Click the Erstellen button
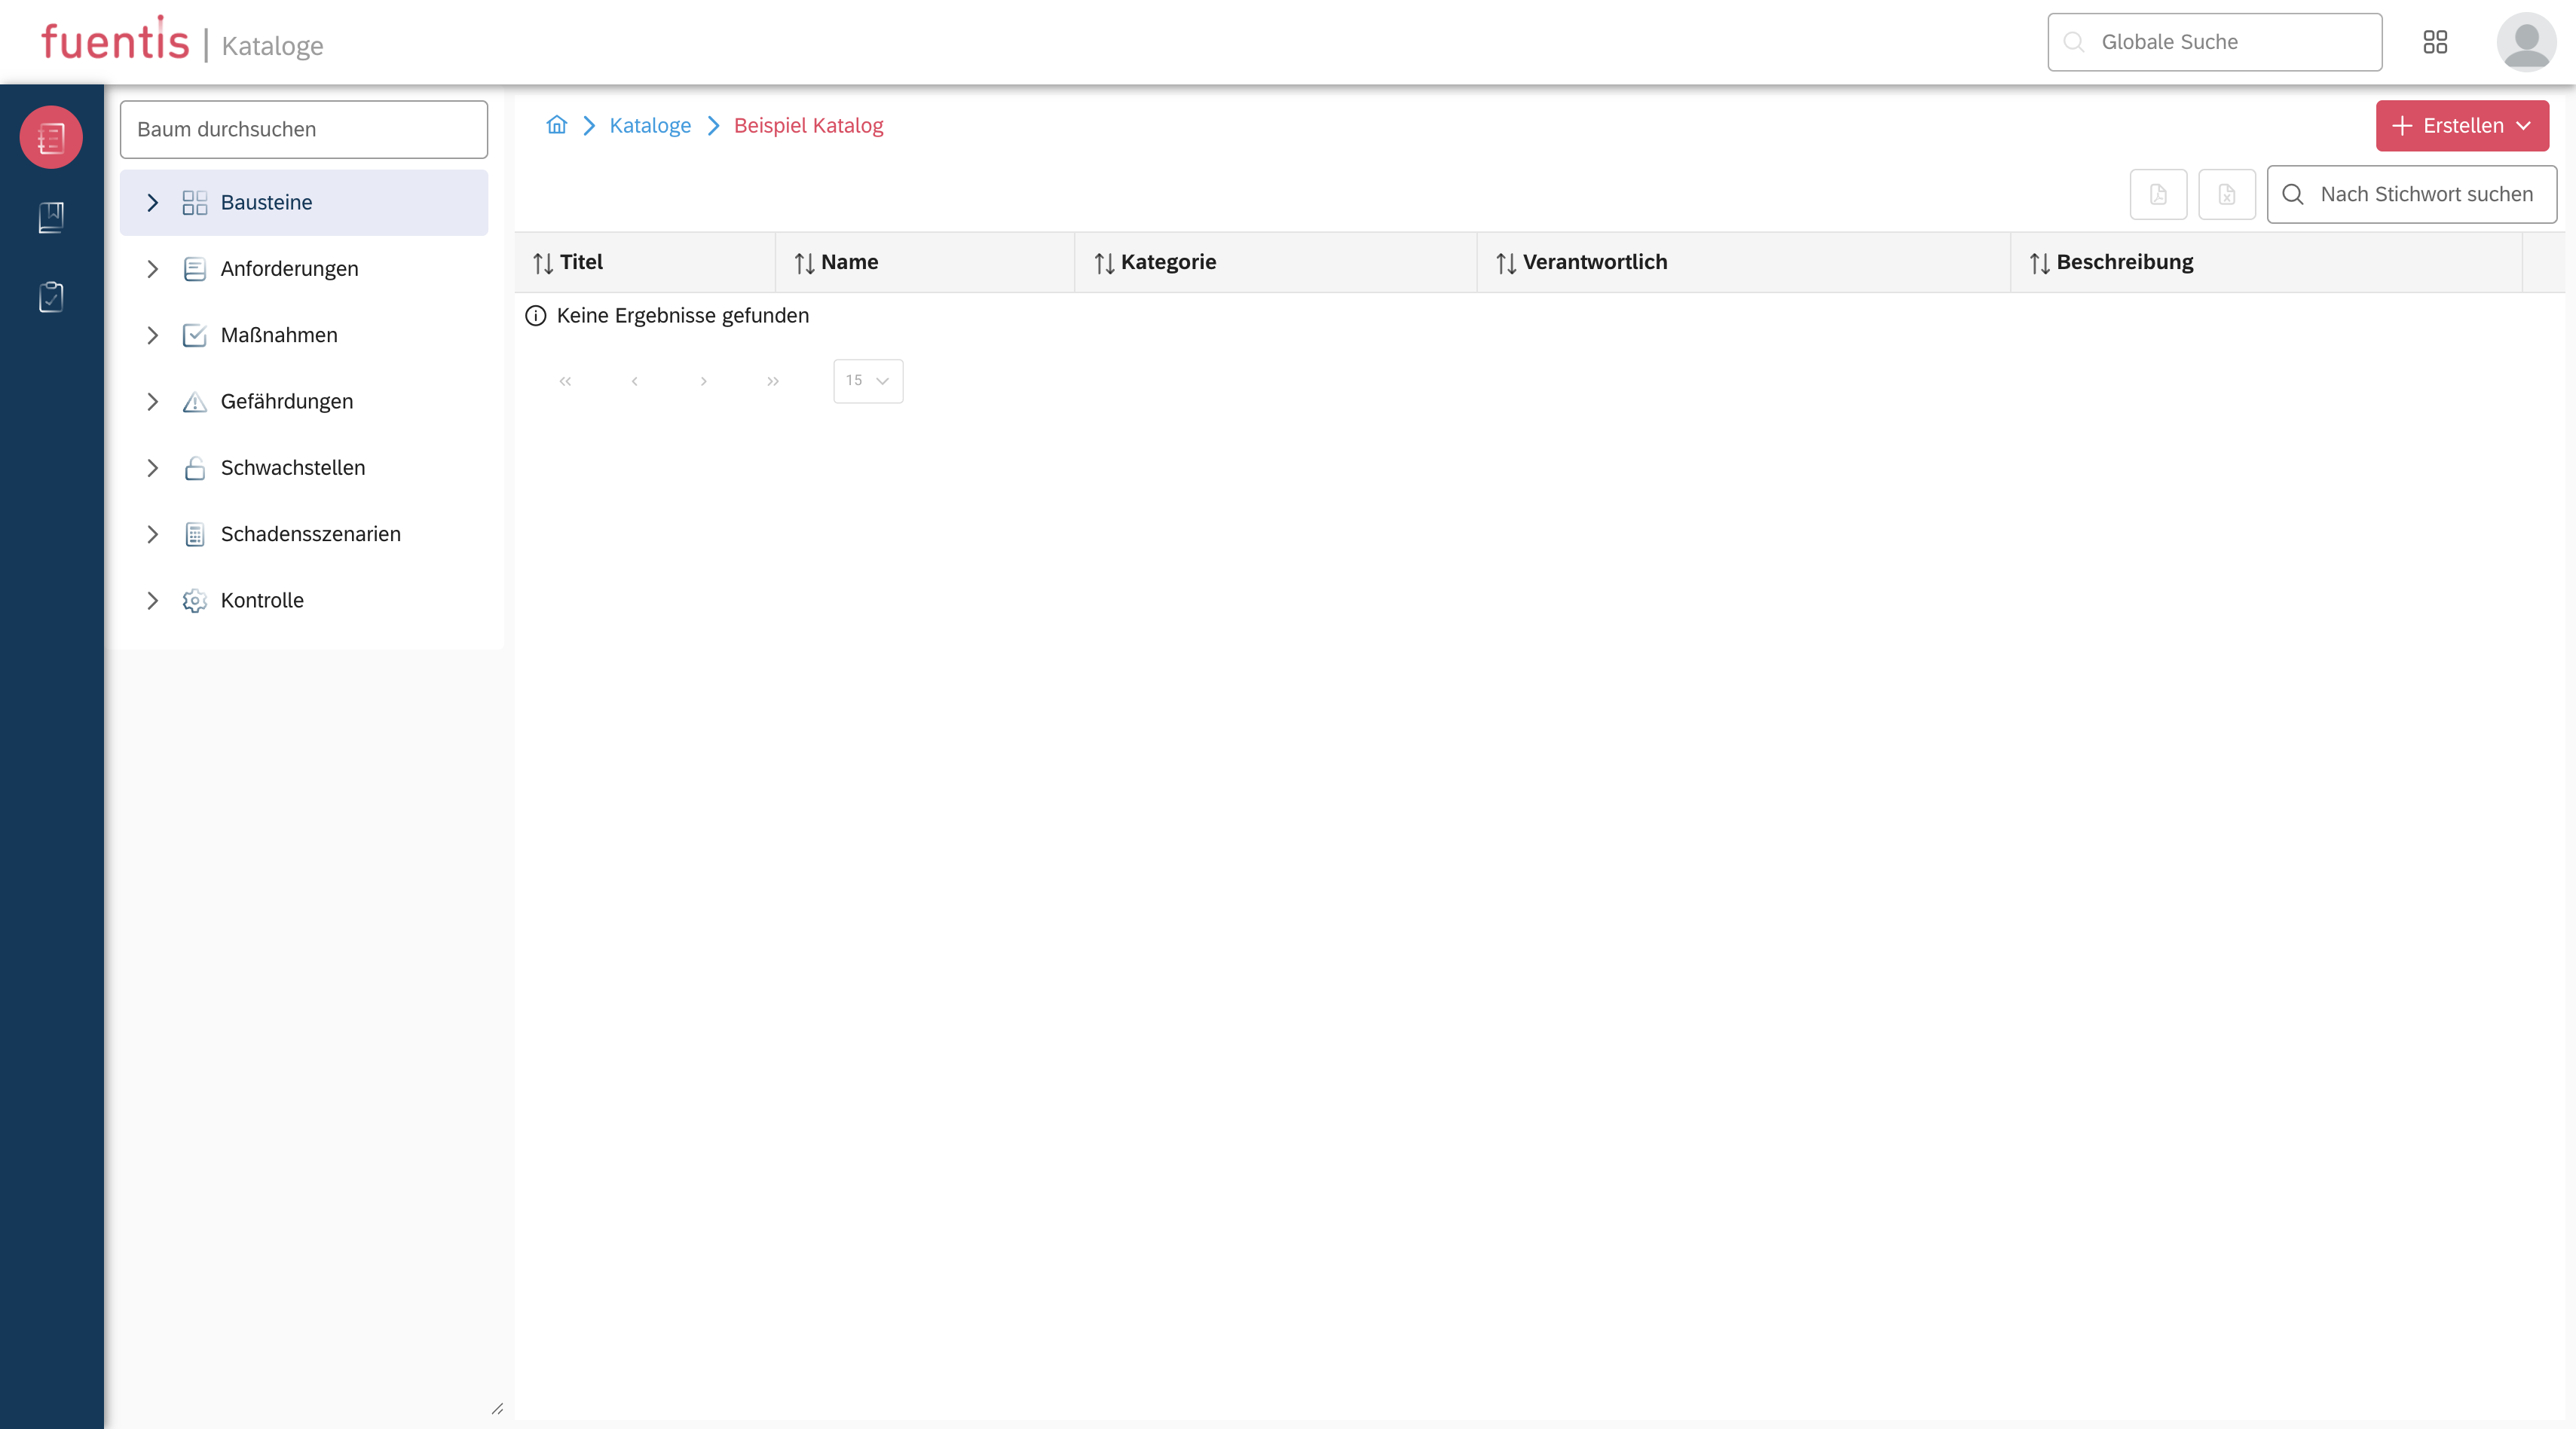 pyautogui.click(x=2461, y=126)
